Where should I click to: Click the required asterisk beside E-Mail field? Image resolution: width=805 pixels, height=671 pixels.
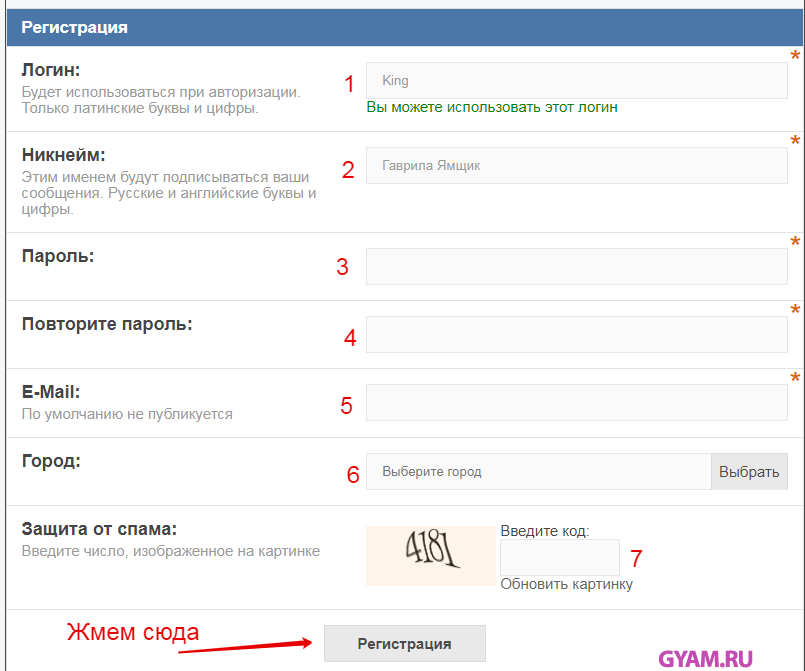795,379
